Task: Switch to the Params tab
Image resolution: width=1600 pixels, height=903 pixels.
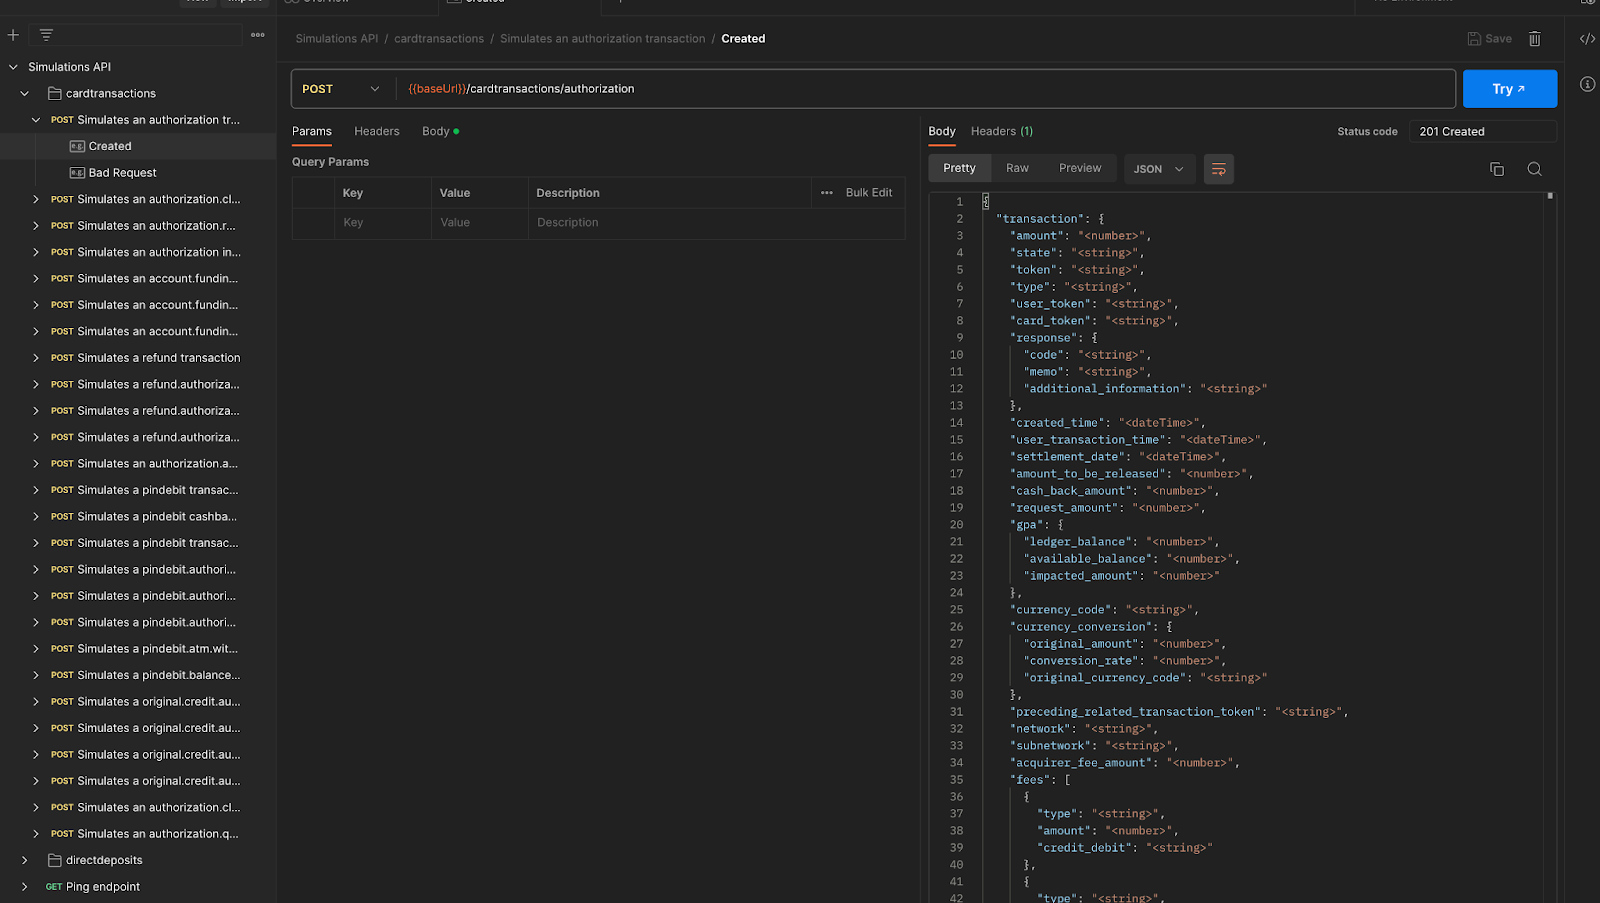Action: [x=312, y=131]
